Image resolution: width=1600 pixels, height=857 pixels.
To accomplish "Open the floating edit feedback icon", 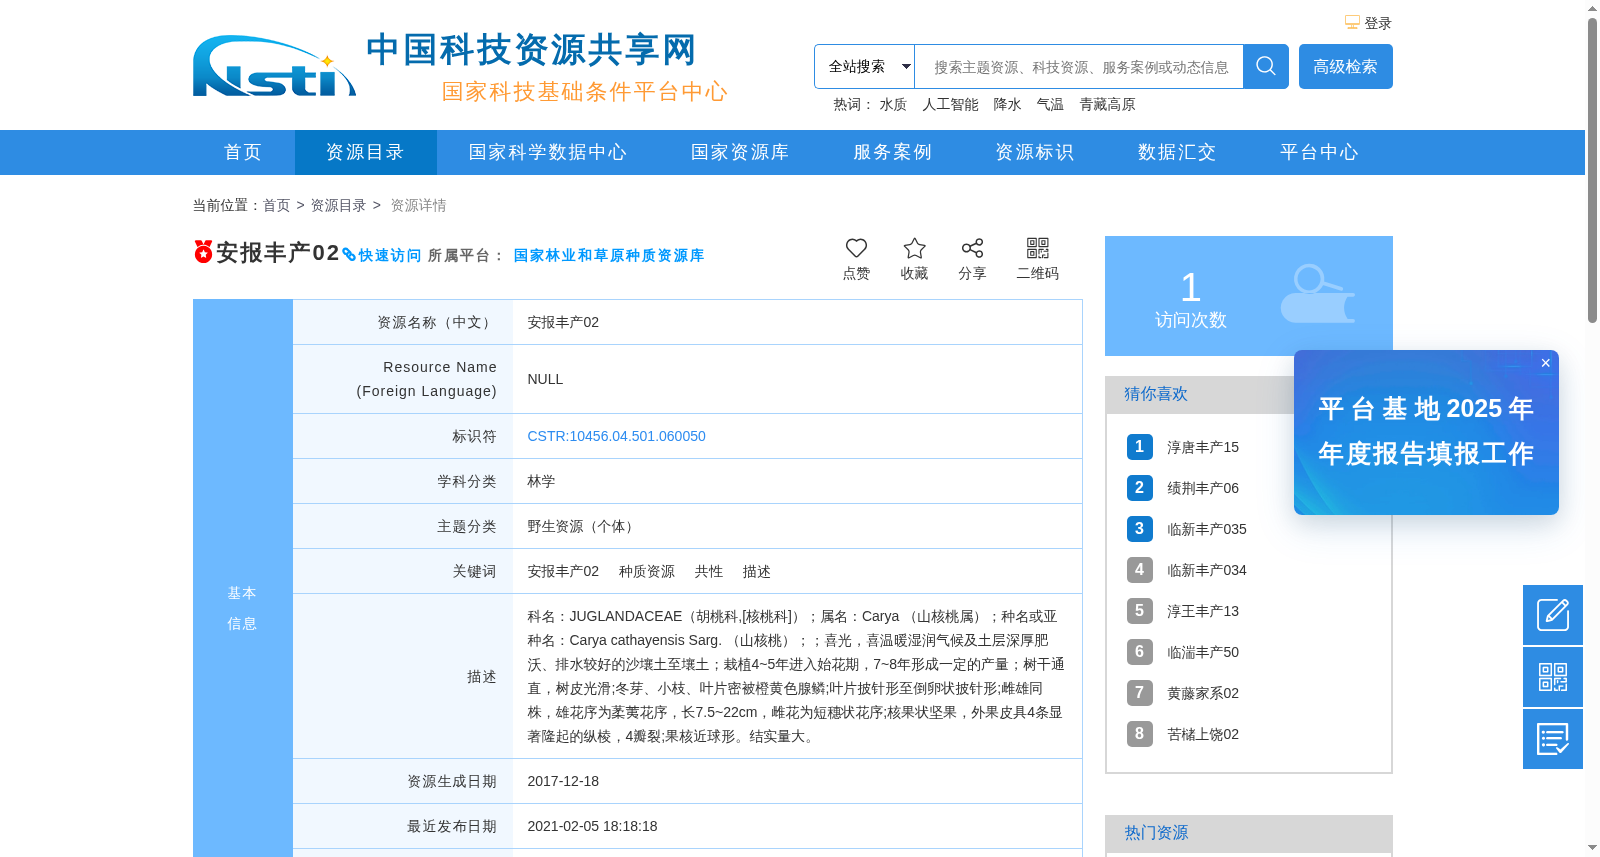I will point(1553,615).
